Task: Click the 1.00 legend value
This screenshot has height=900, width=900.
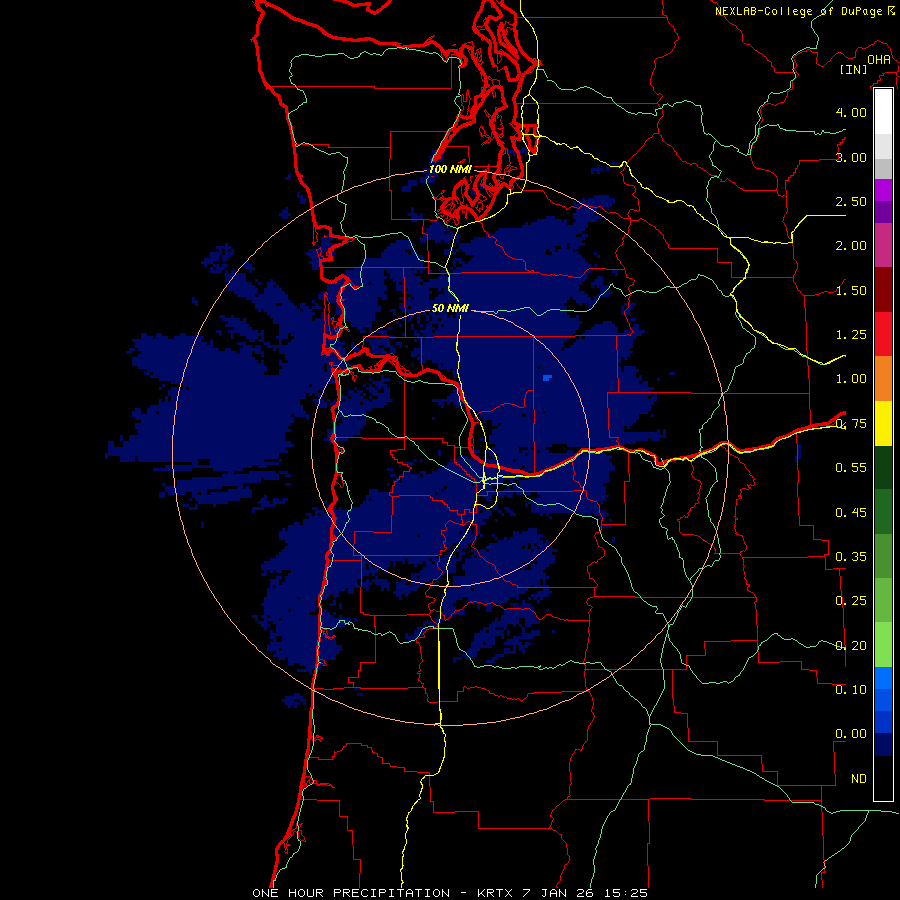Action: click(x=851, y=379)
